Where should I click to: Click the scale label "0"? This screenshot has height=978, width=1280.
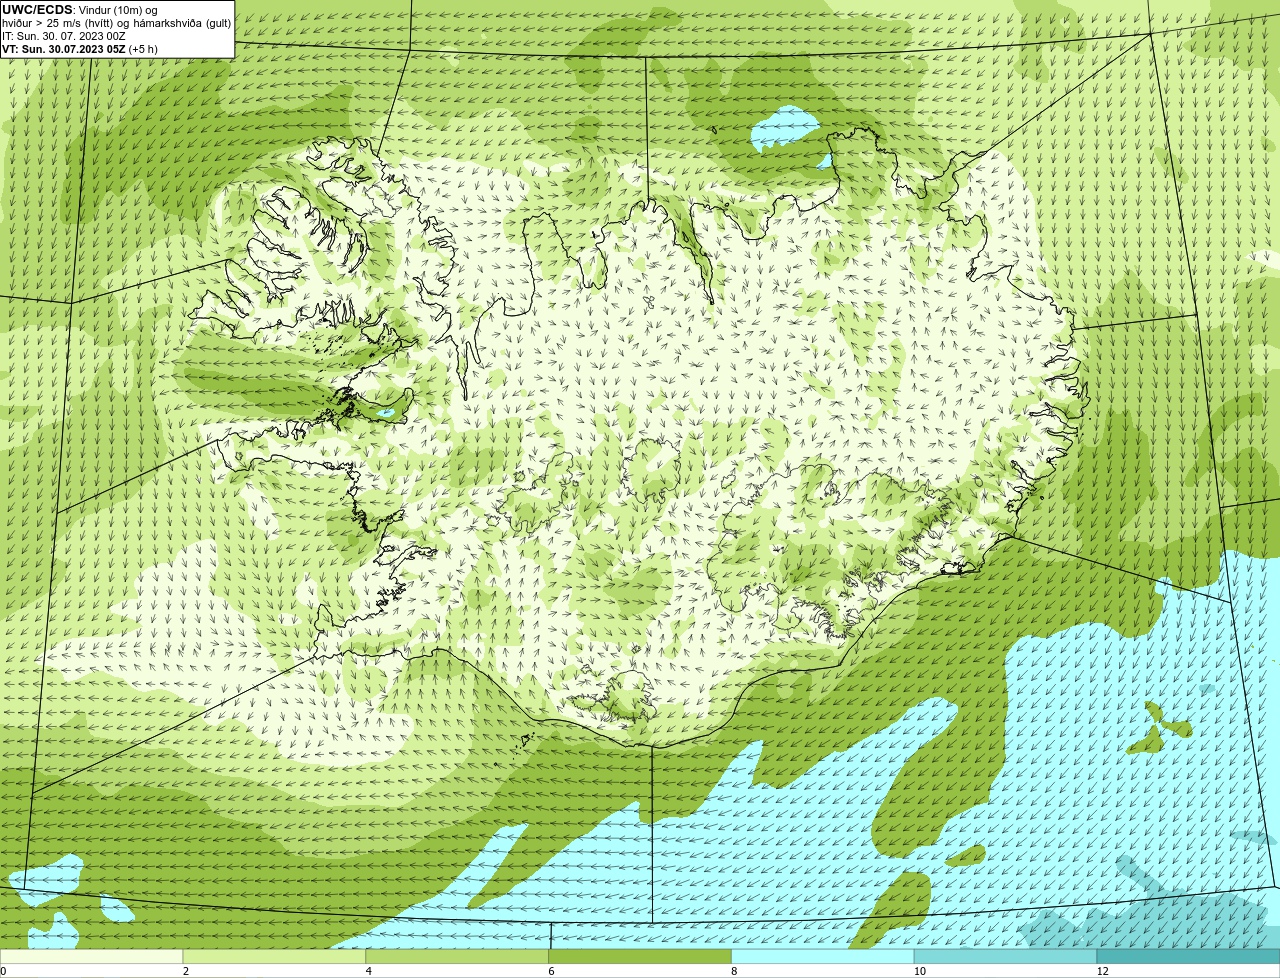coord(3,971)
